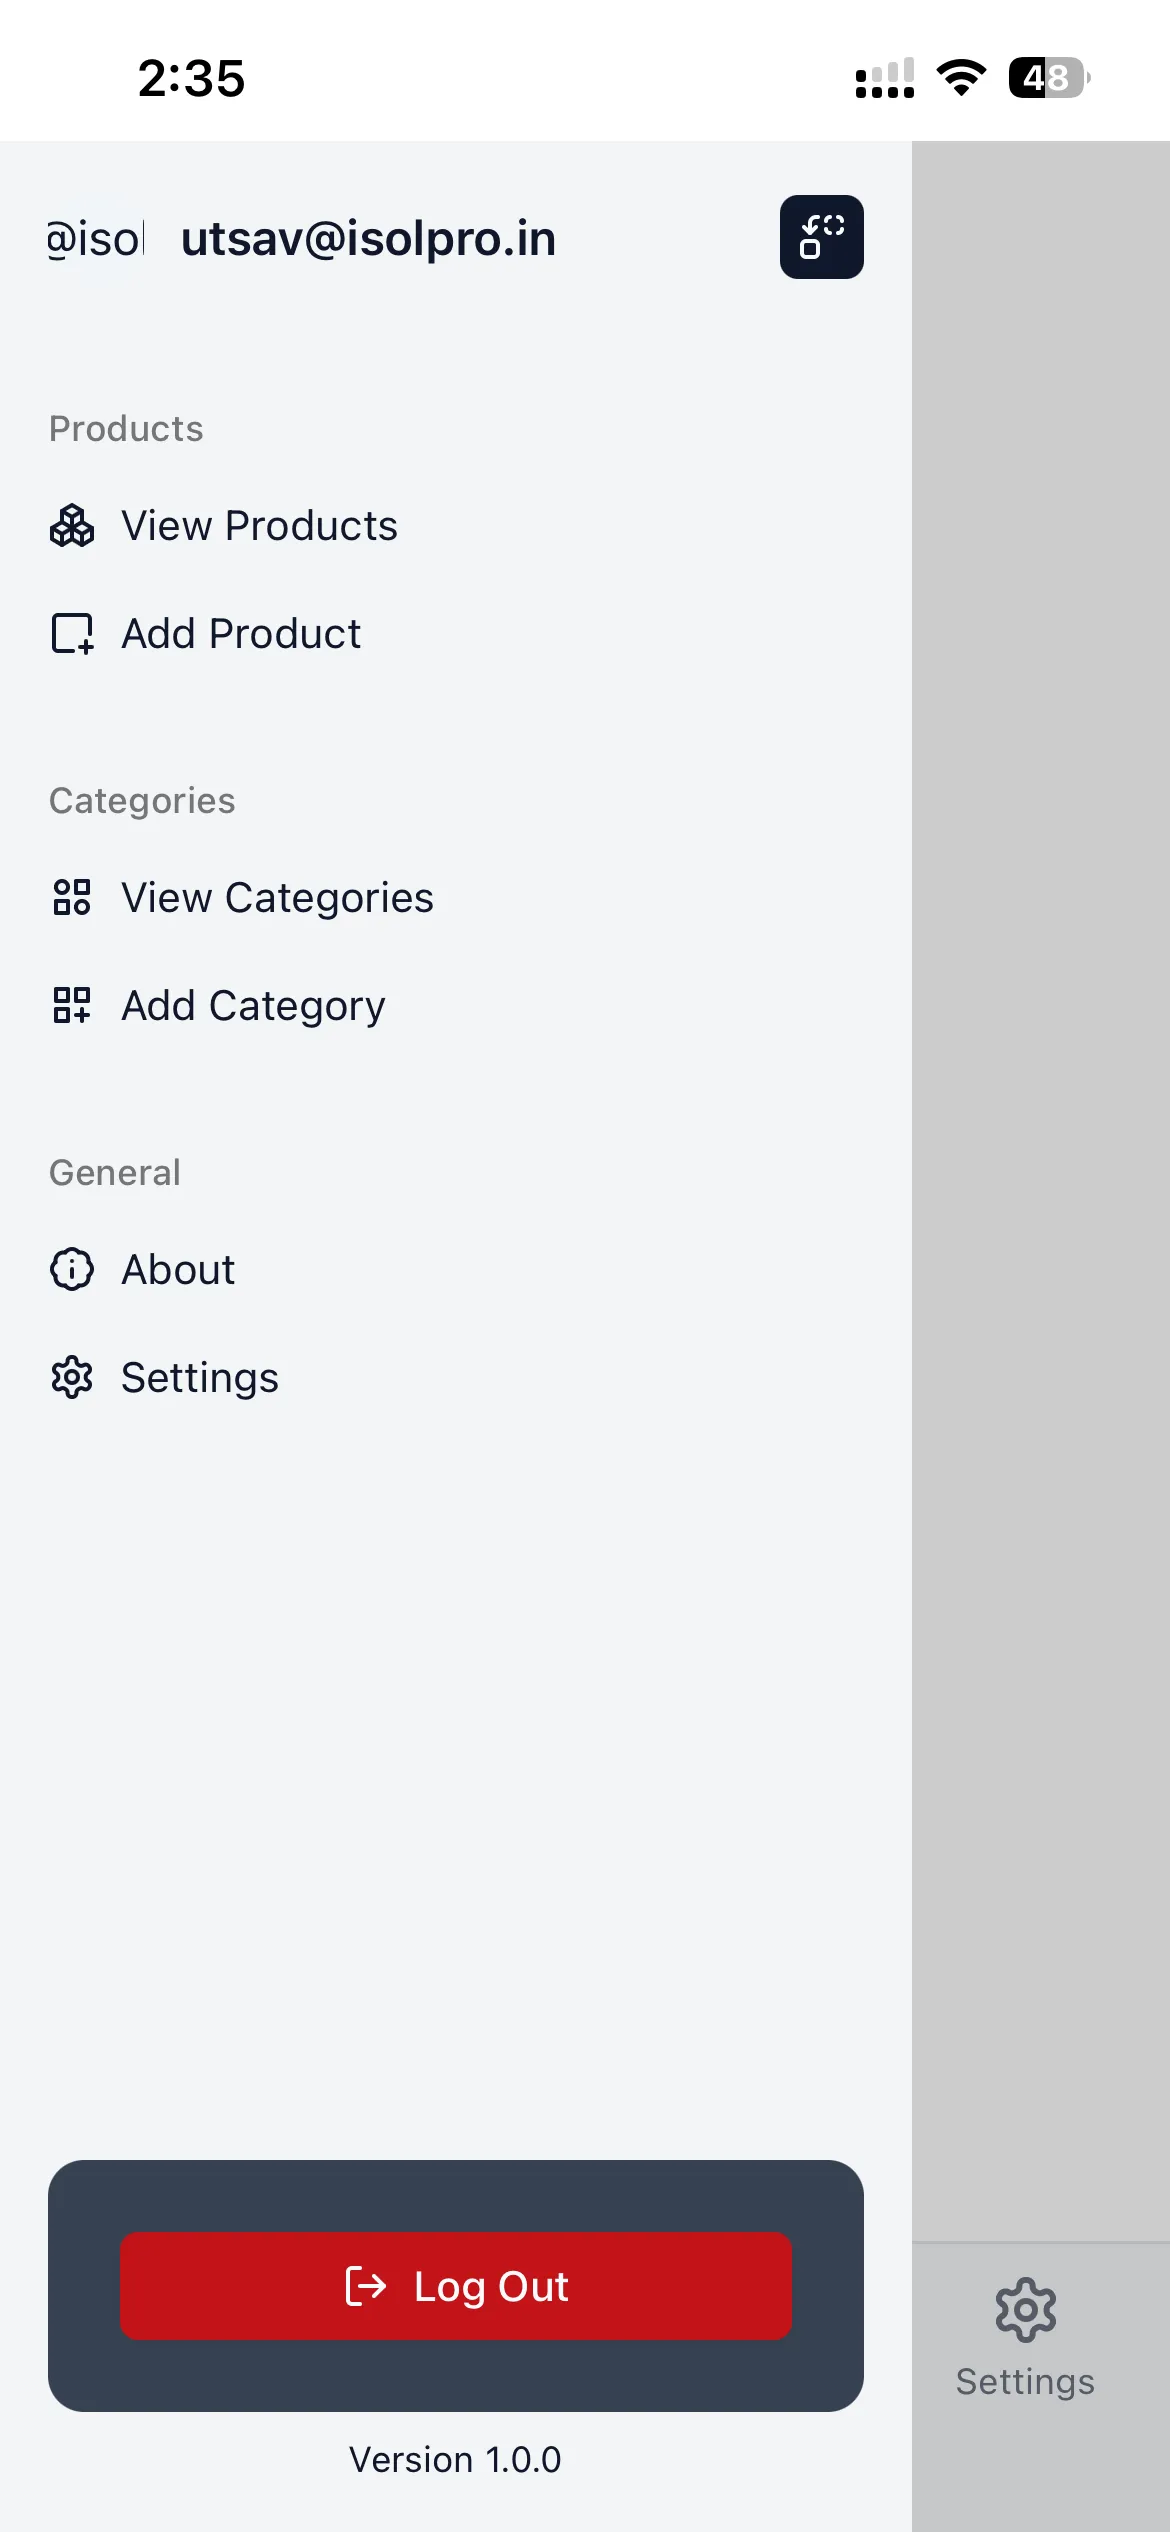Click the info circle About icon
The width and height of the screenshot is (1170, 2532).
(x=72, y=1270)
